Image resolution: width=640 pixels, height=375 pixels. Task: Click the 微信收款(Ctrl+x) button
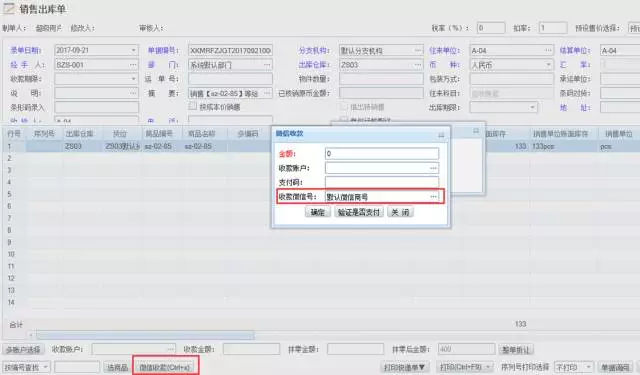pos(165,367)
